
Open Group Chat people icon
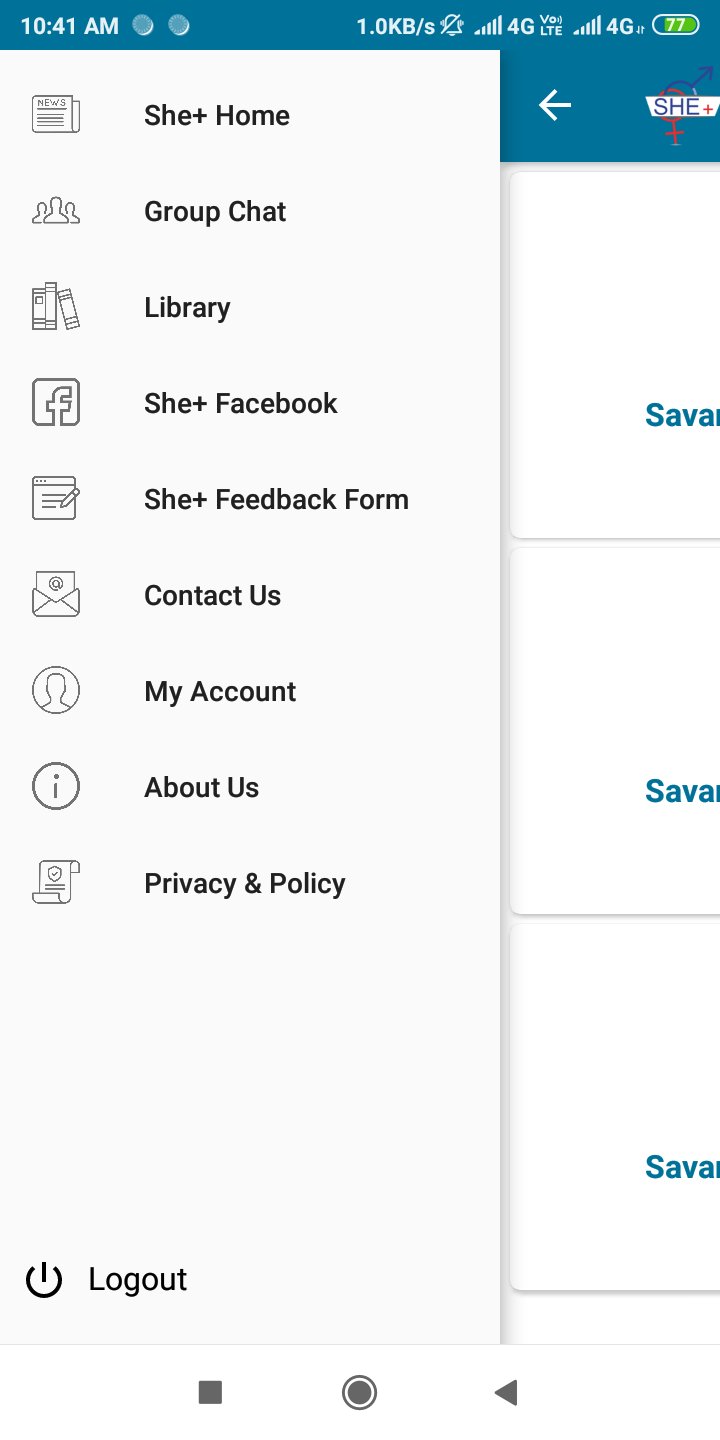56,211
